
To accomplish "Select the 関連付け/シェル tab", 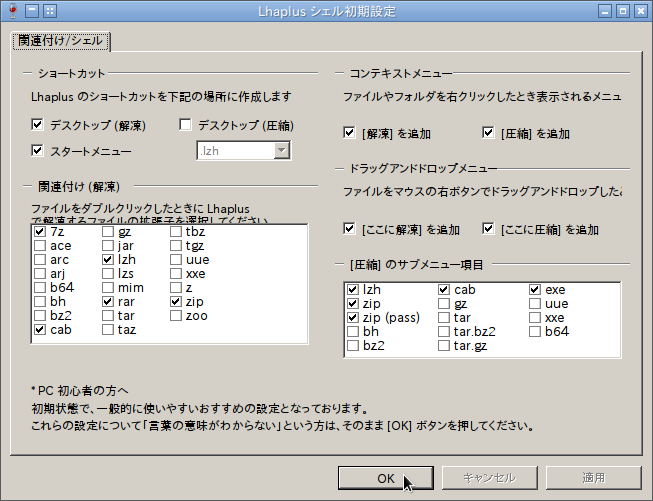I will pos(61,41).
